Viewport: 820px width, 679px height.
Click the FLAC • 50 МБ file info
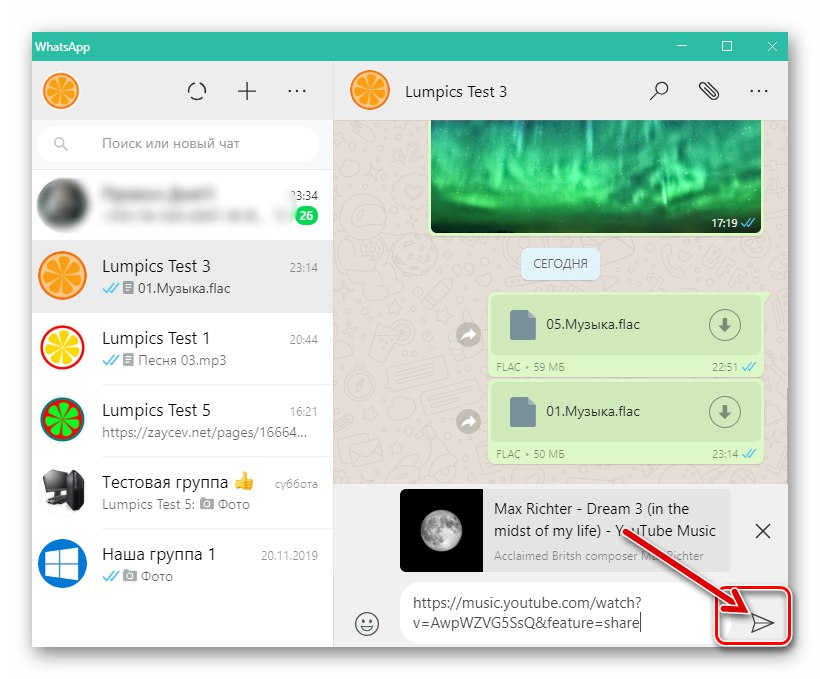pyautogui.click(x=530, y=454)
